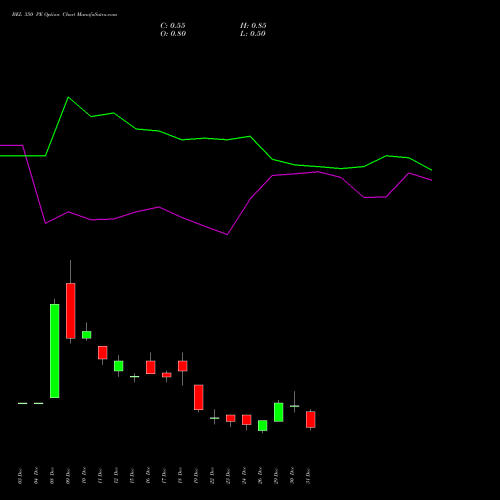The height and width of the screenshot is (500, 500).
Task: Click the doji candle on 22 Dec
Action: [215, 418]
